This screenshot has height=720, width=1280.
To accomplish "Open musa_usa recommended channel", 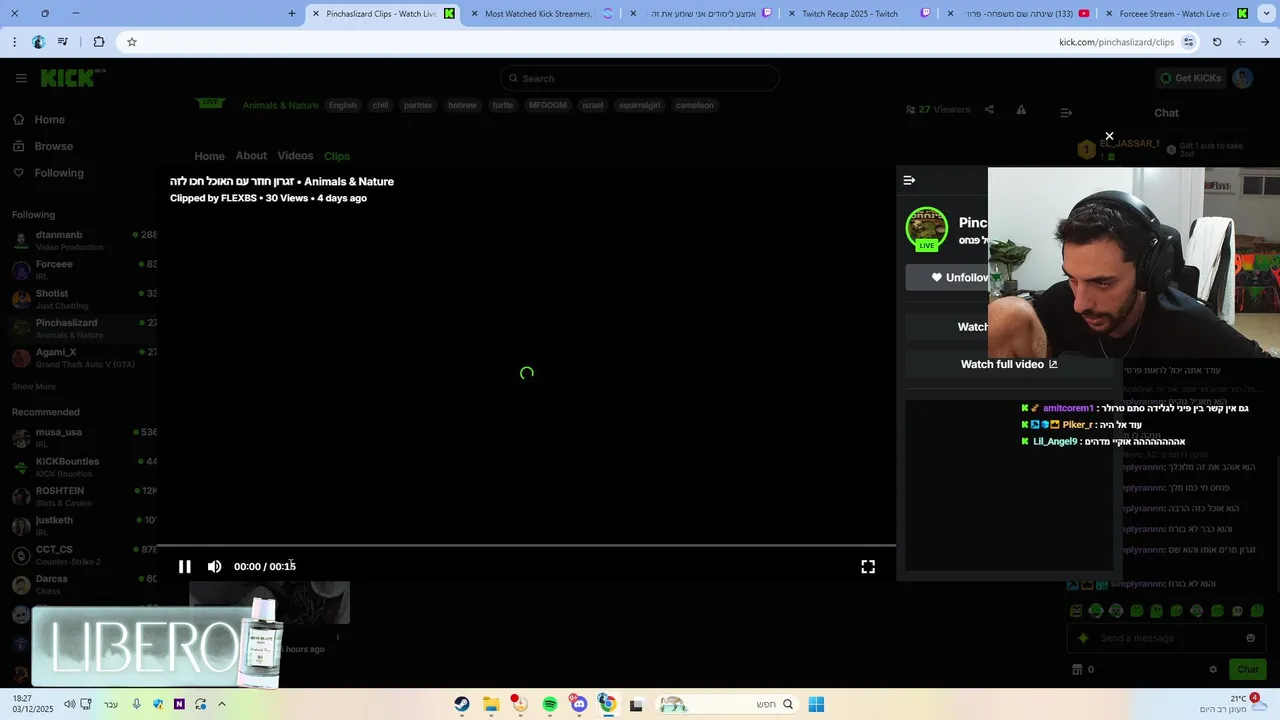I will [83, 437].
